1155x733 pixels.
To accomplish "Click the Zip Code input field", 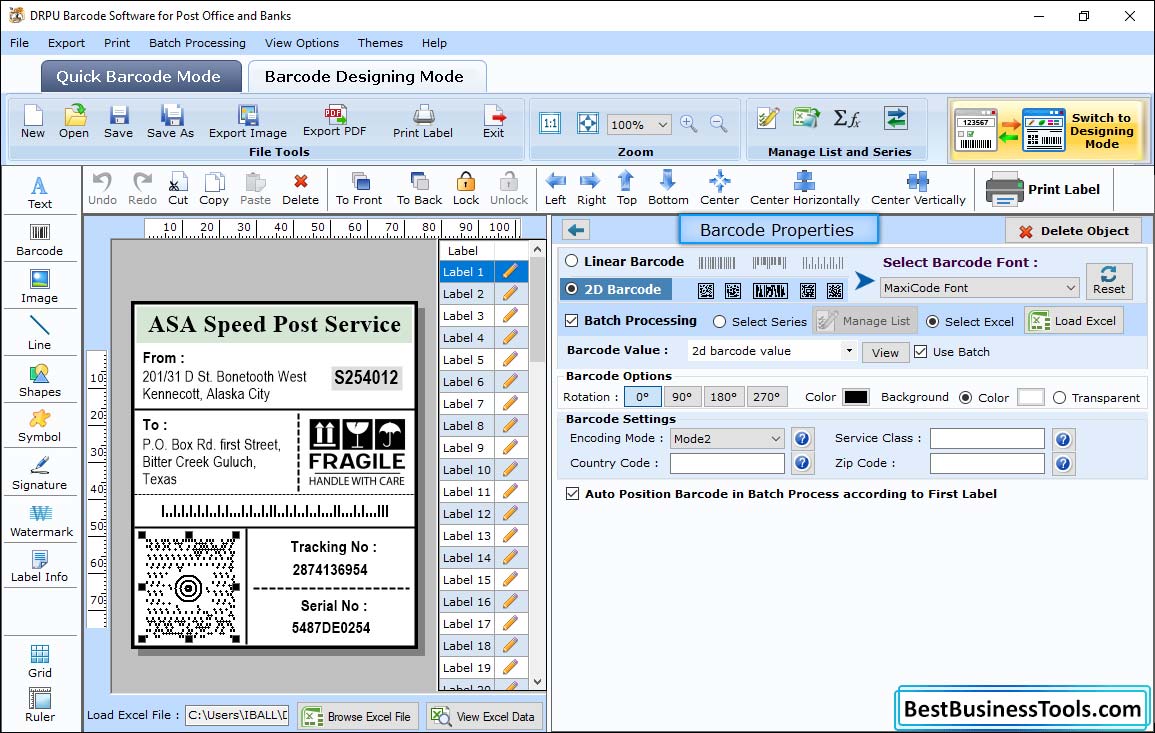I will coord(987,463).
